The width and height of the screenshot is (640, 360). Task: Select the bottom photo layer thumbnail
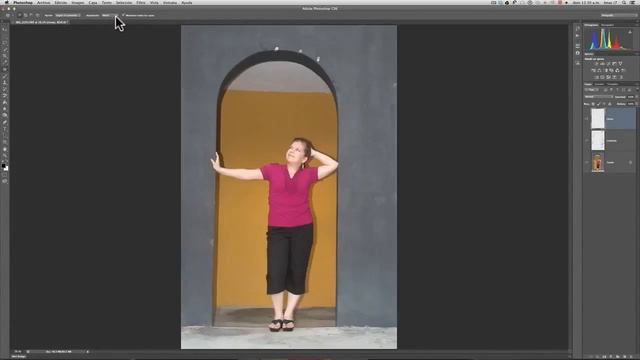(598, 162)
